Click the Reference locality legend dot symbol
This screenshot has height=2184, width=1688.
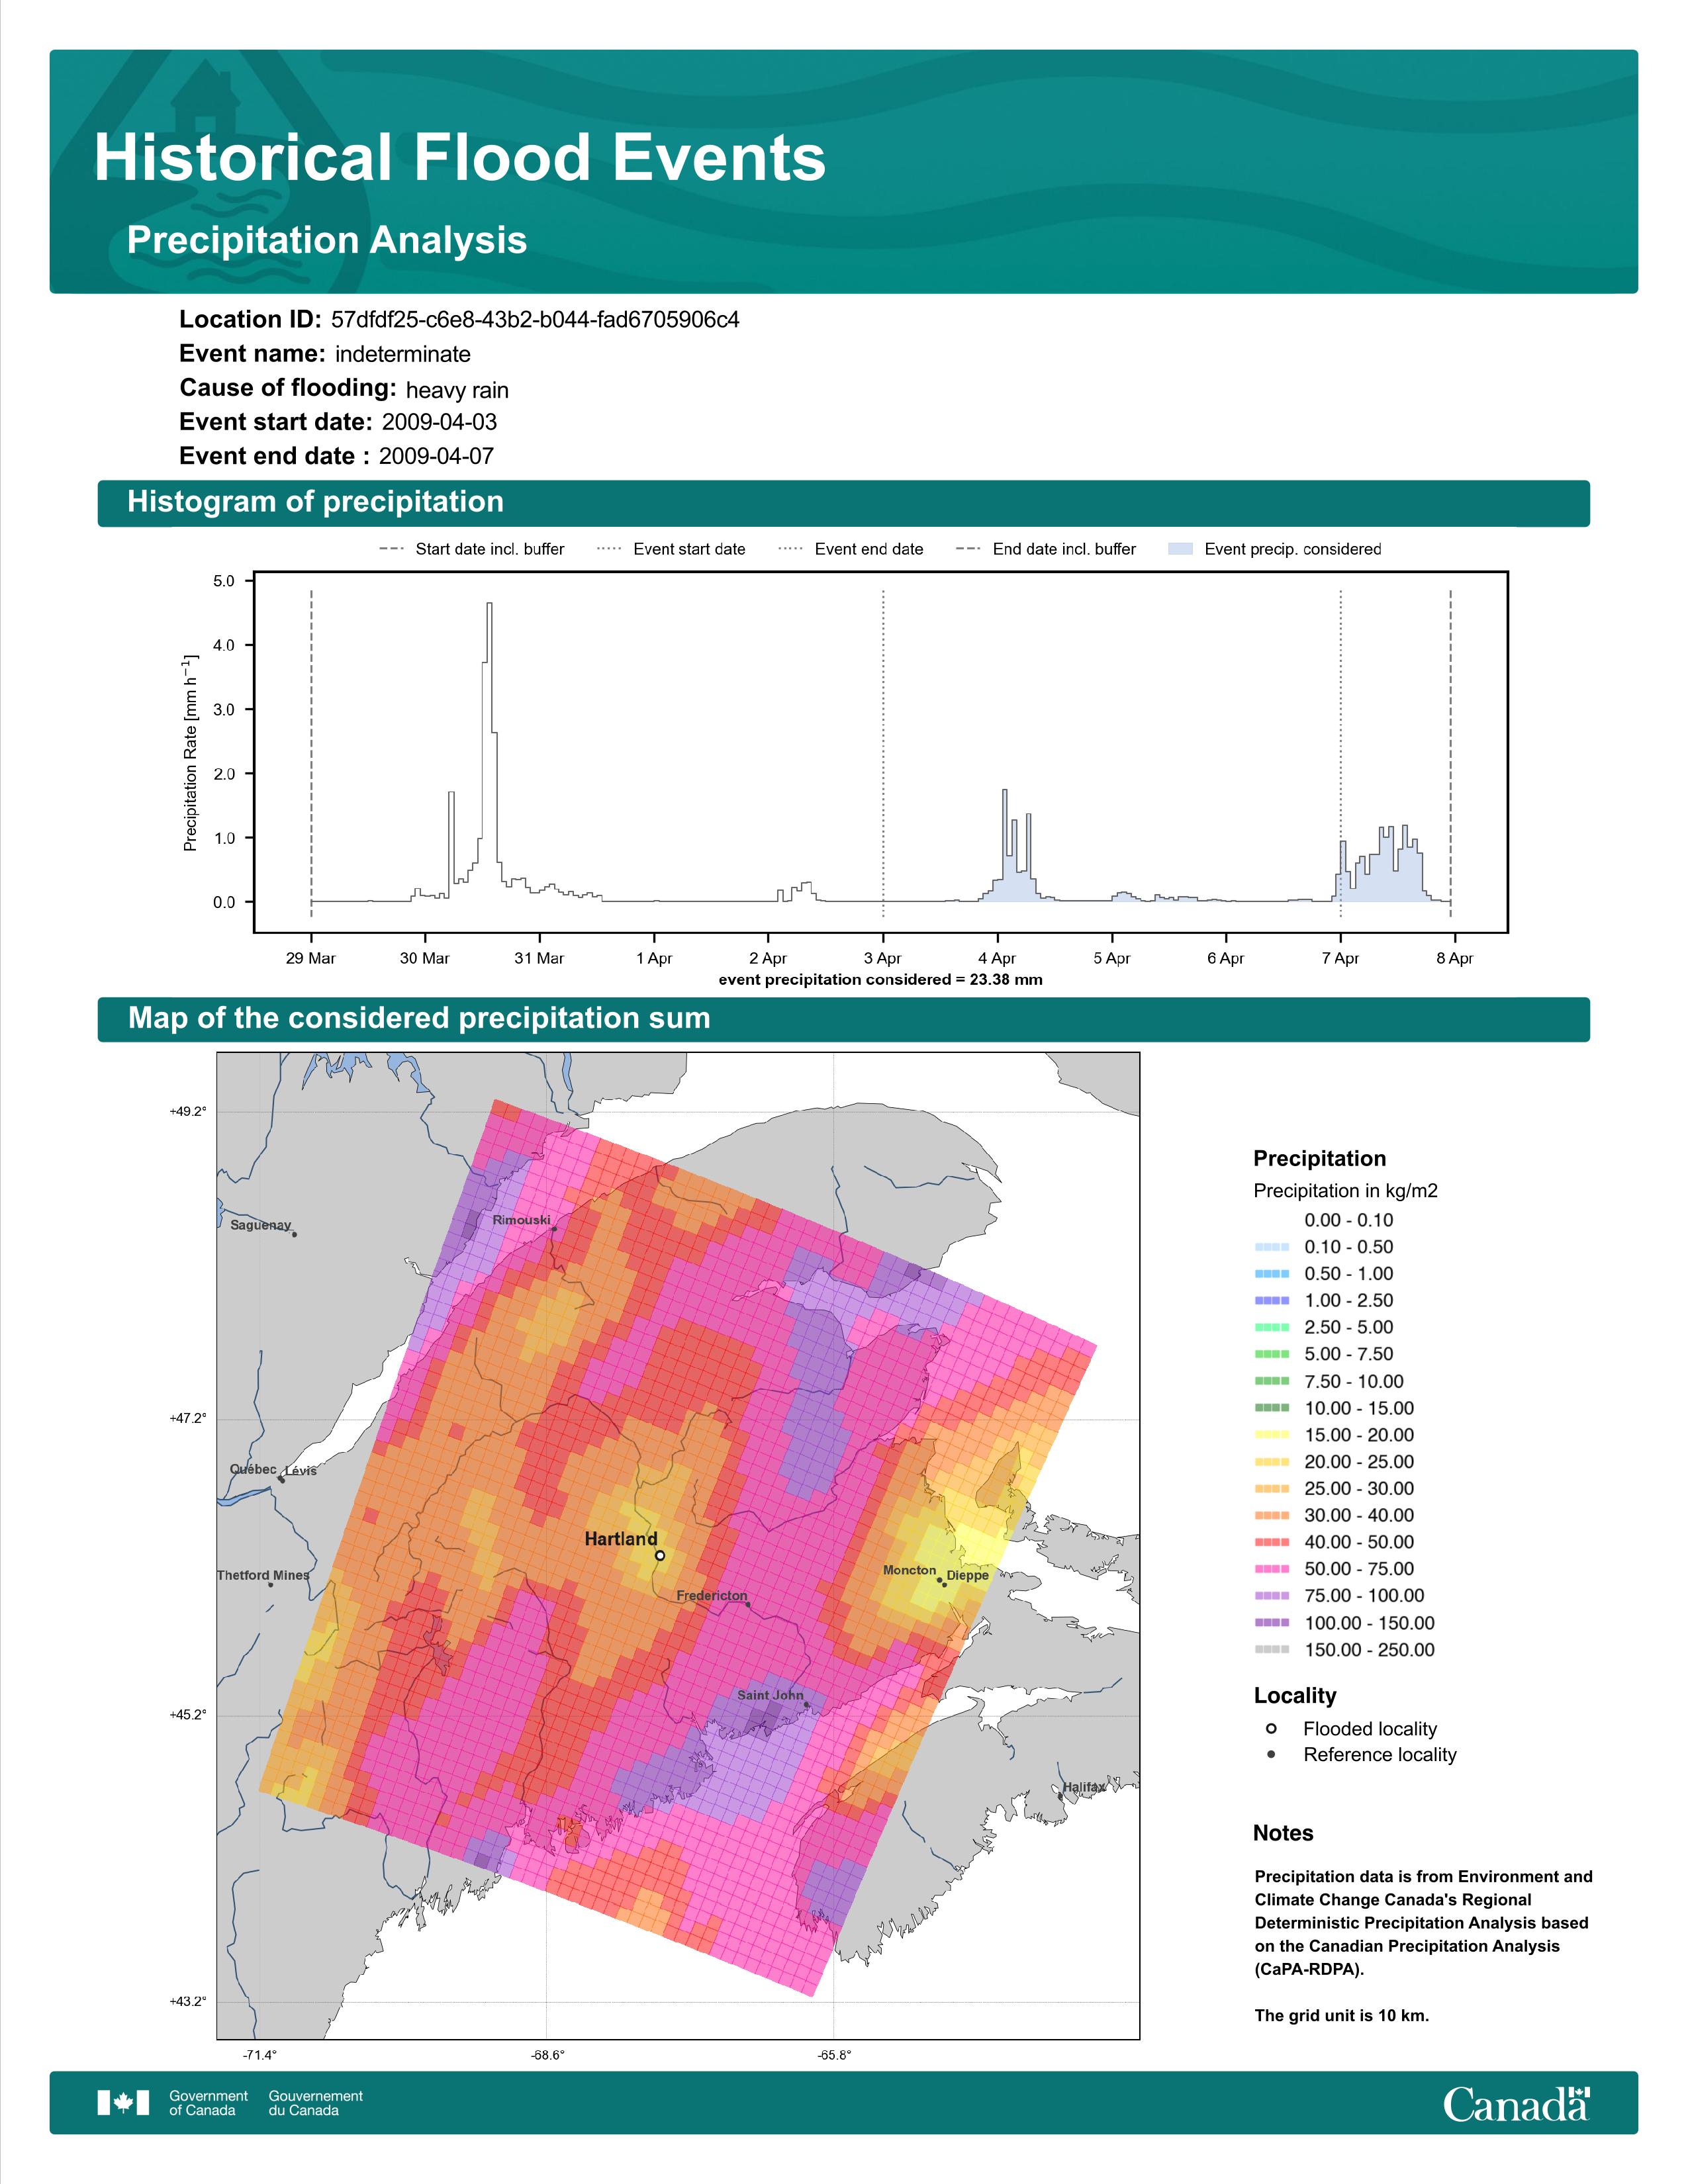click(1271, 1754)
